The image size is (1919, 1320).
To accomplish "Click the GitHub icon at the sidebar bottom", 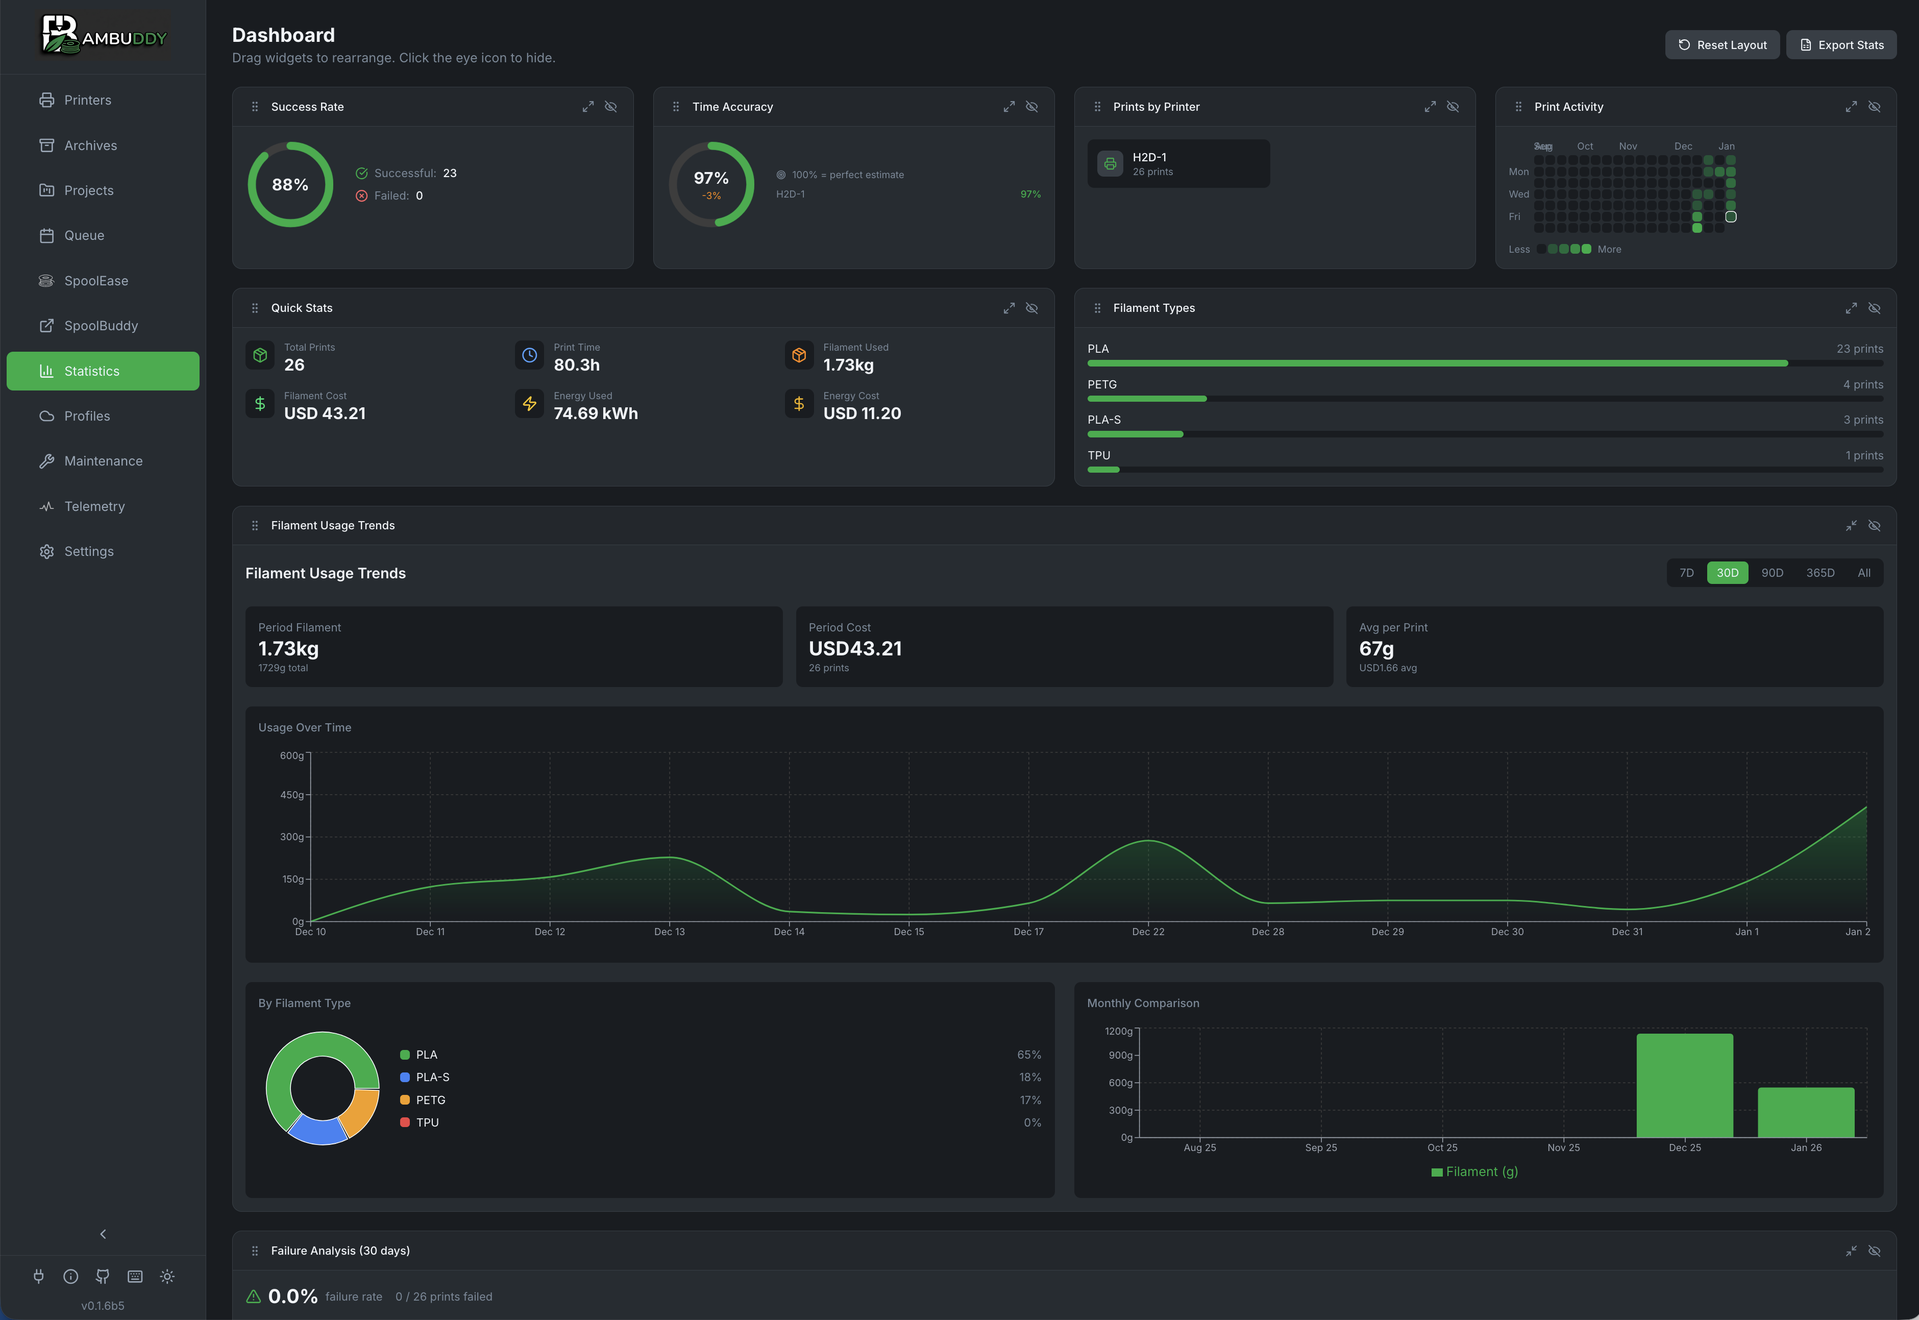I will tap(102, 1277).
